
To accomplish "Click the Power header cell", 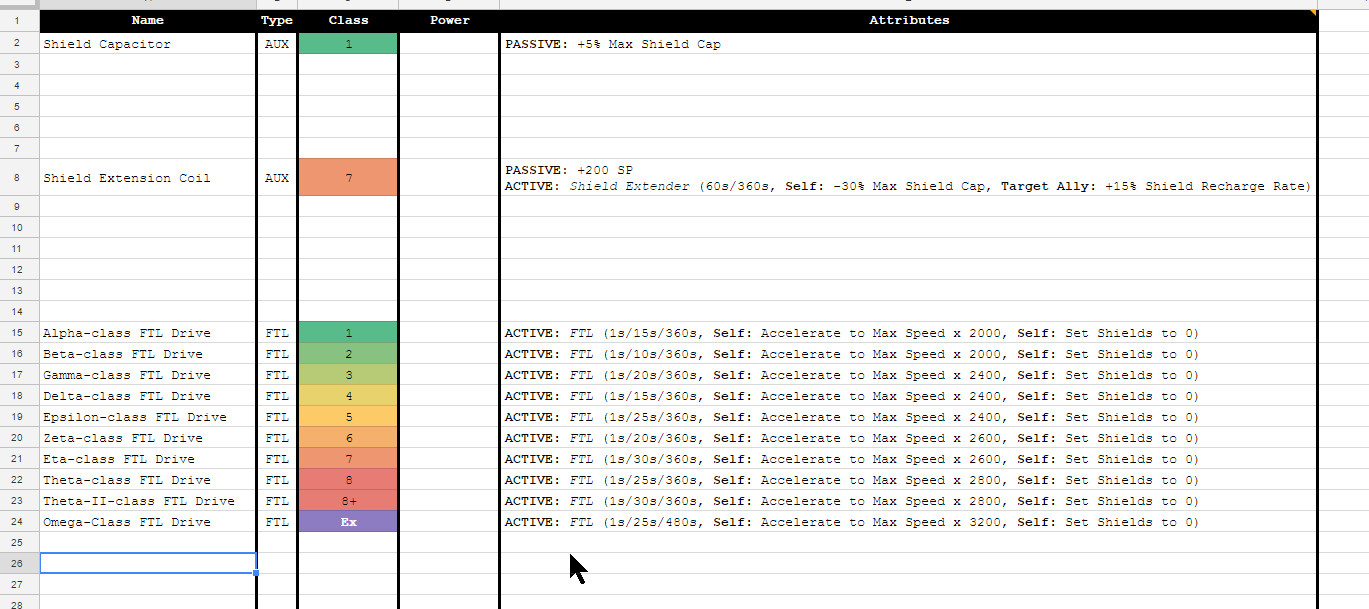I will (x=449, y=20).
